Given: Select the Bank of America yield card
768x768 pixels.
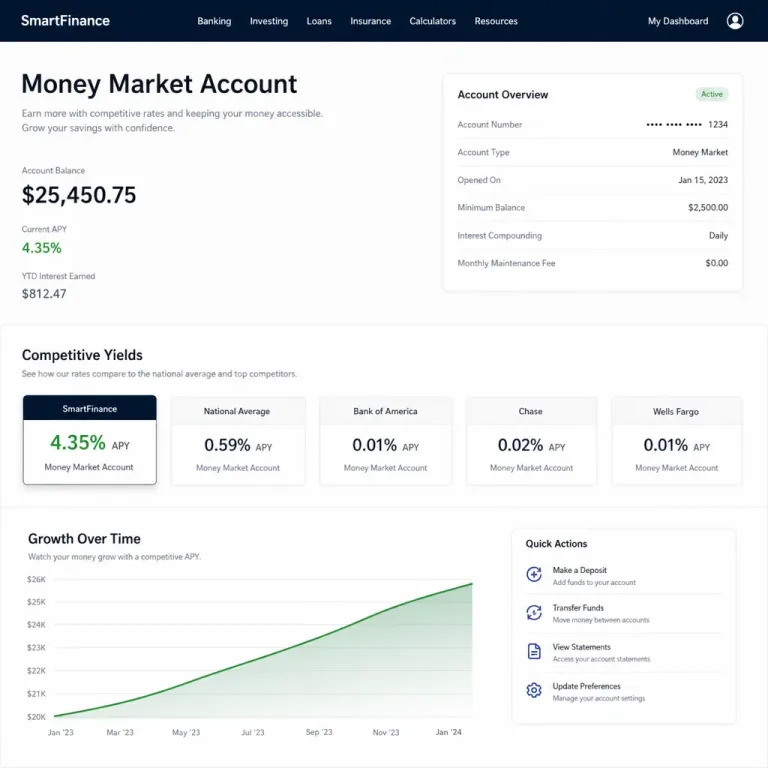Looking at the screenshot, I should 385,441.
